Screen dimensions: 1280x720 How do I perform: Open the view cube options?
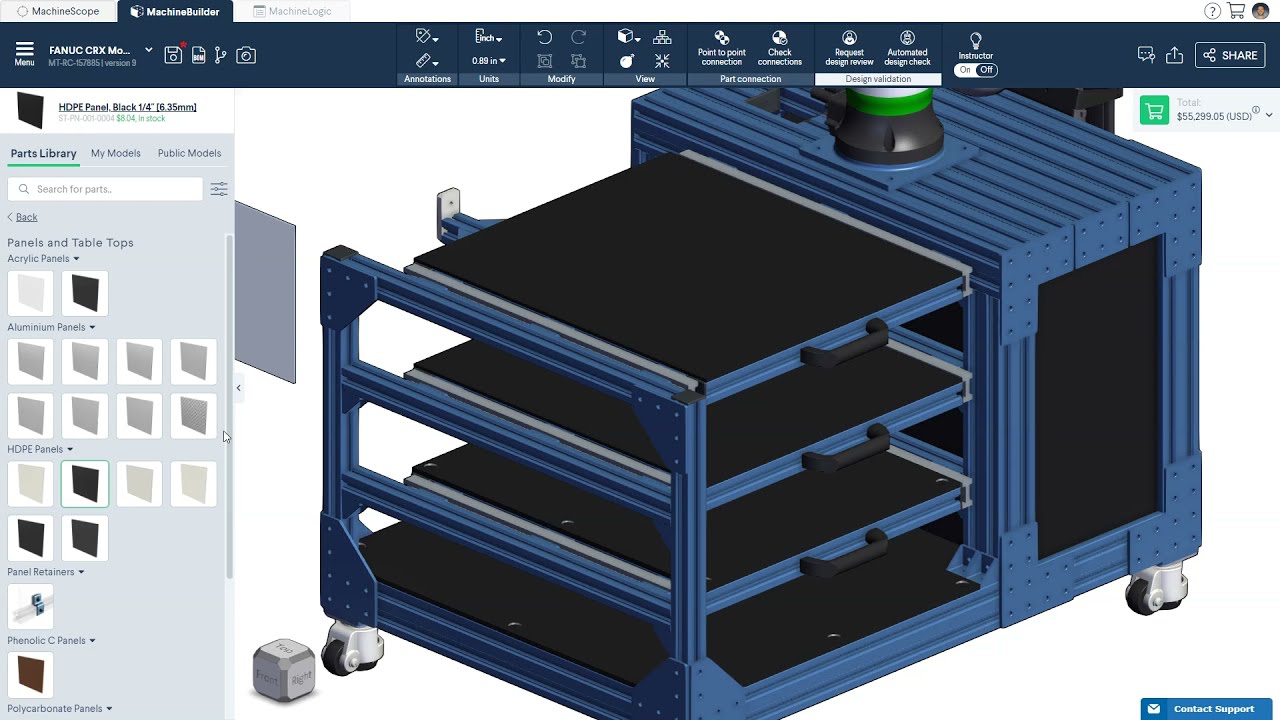(x=628, y=37)
